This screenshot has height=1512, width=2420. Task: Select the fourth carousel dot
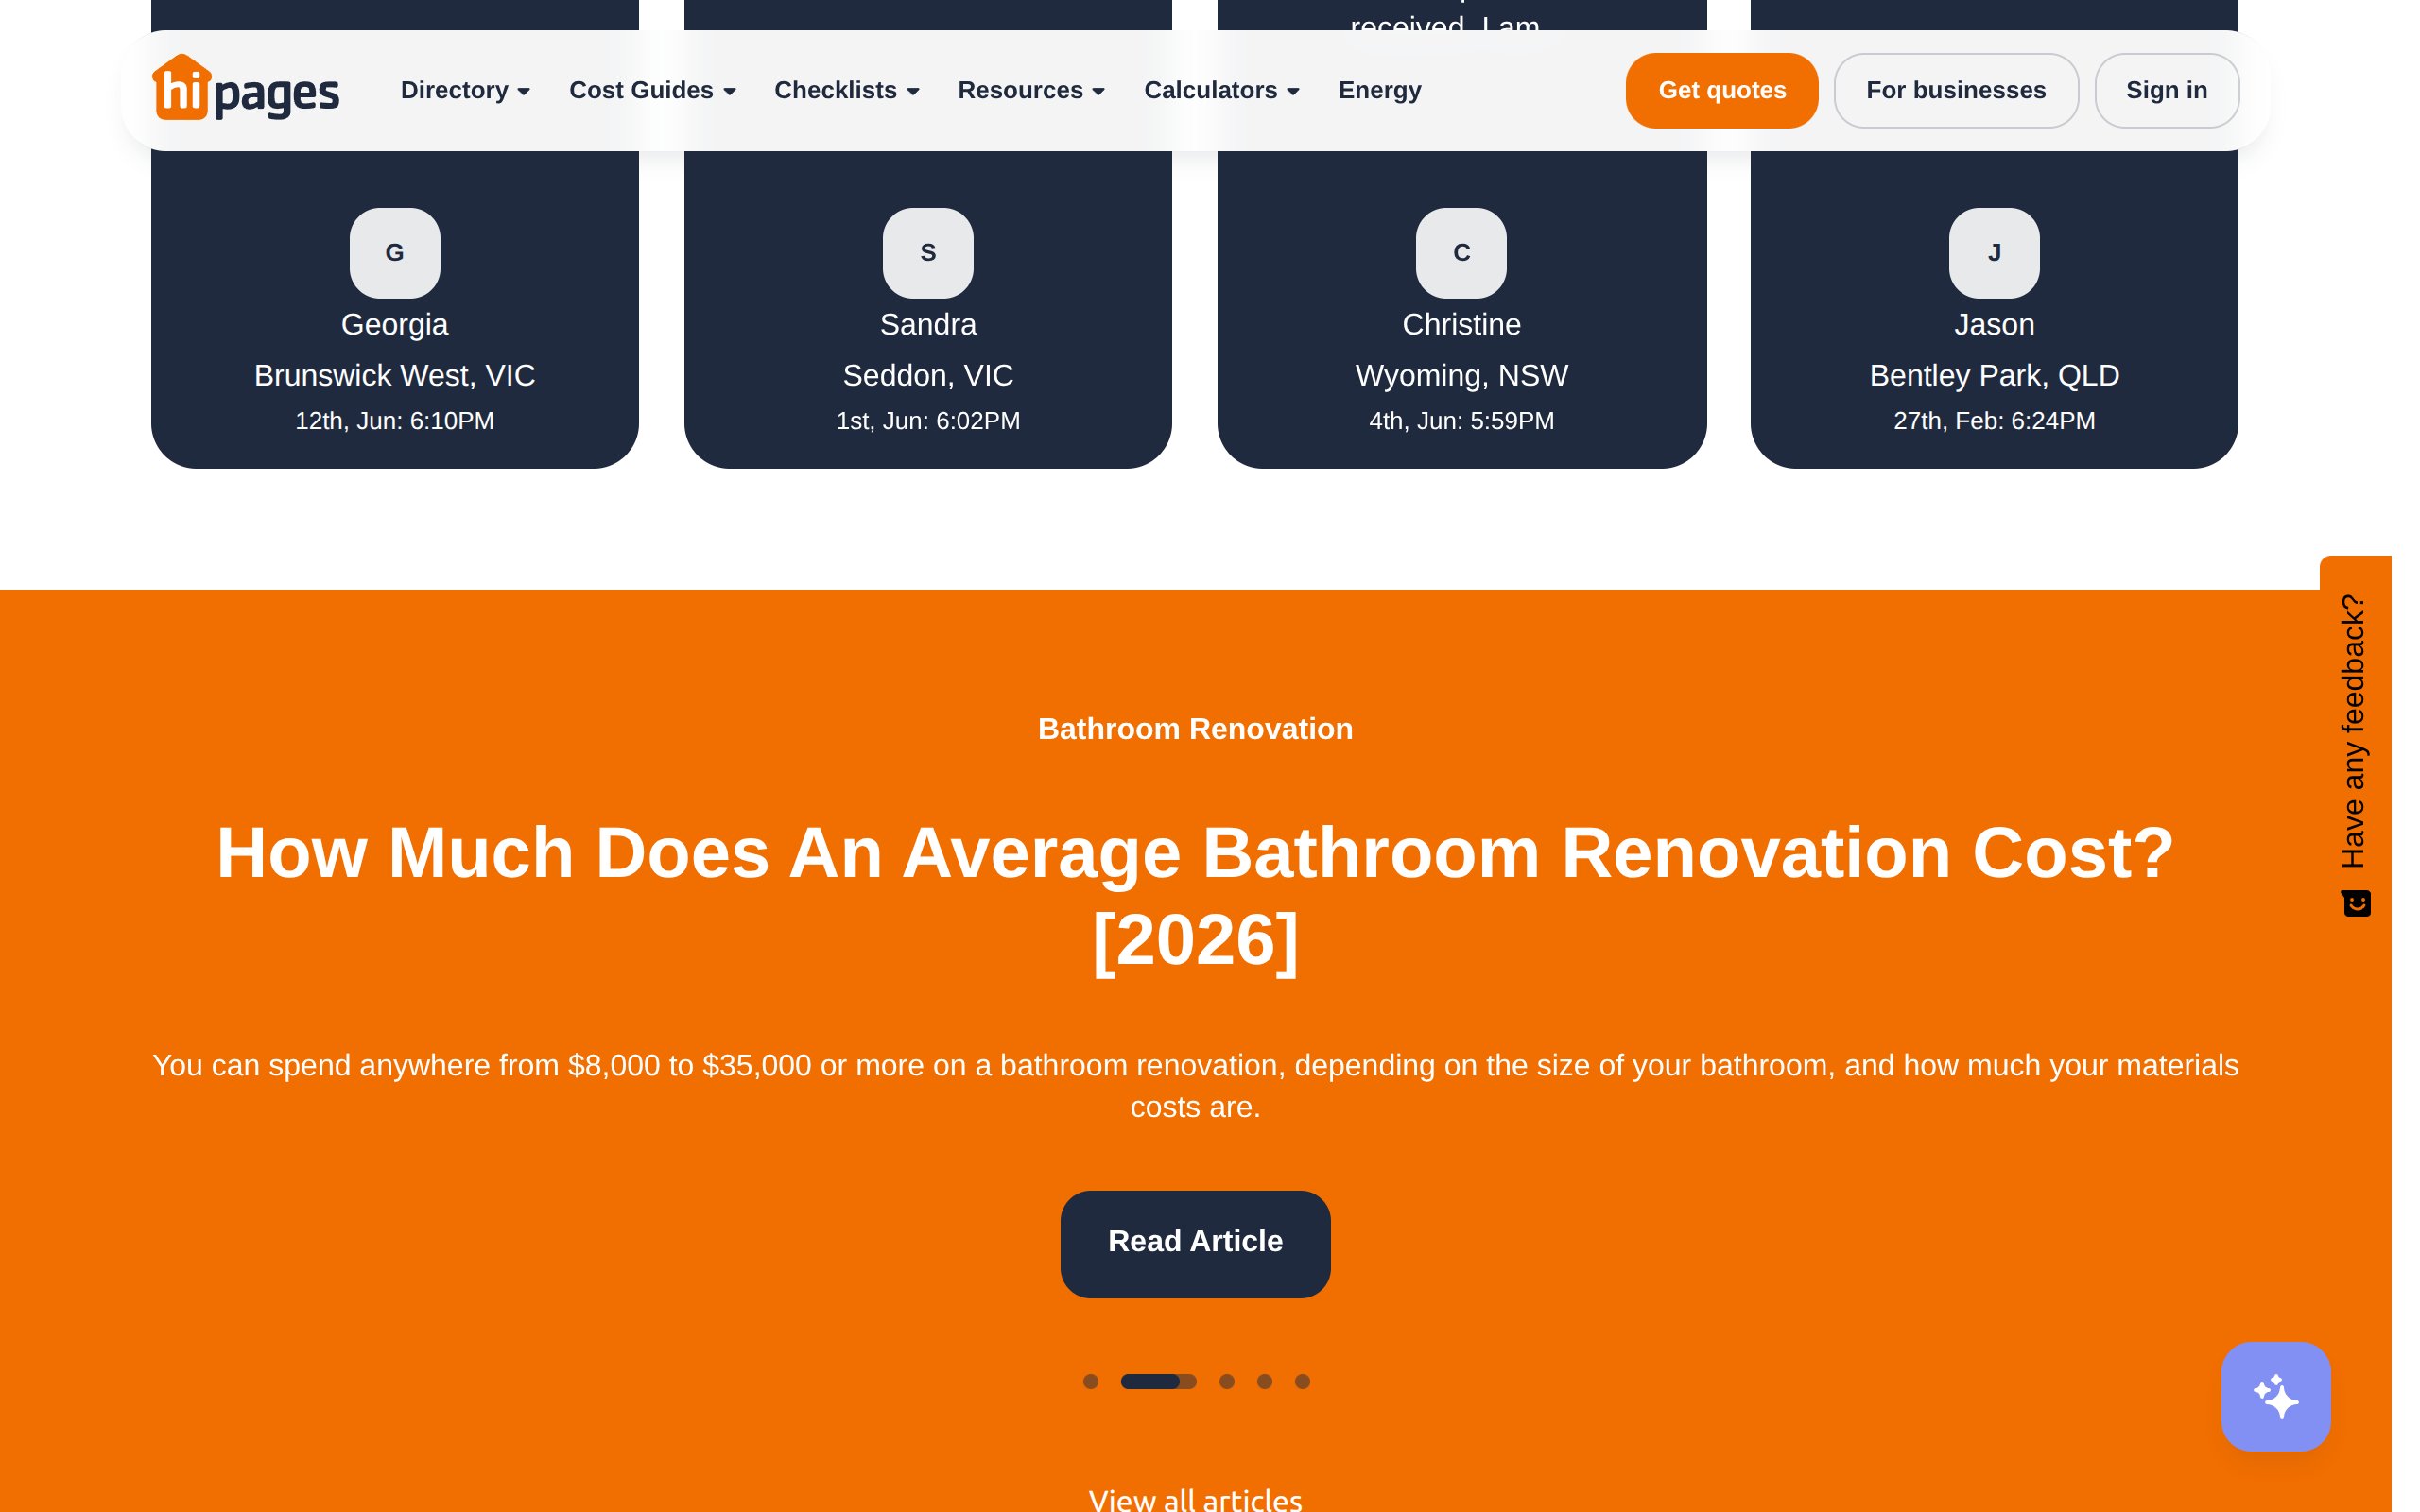1264,1381
